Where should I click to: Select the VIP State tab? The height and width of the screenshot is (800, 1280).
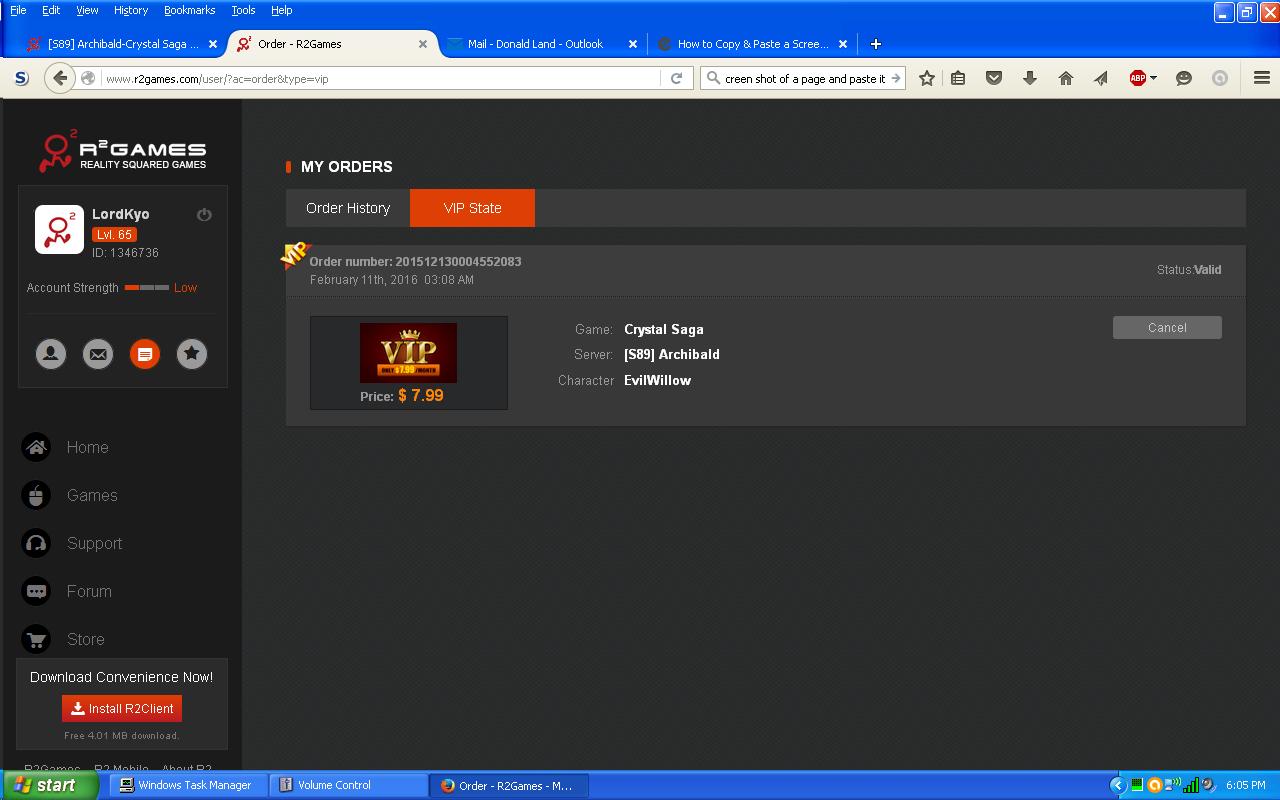click(472, 208)
